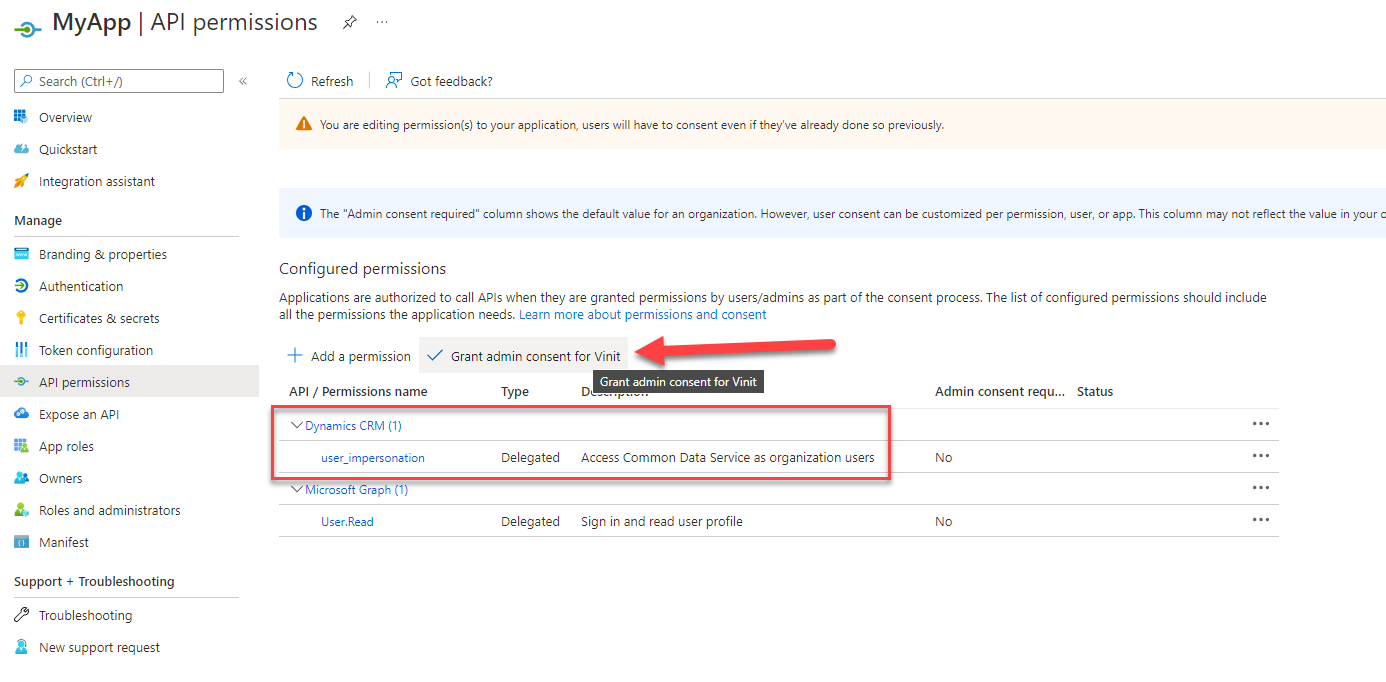
Task: Click the Troubleshooting wrench icon
Action: 21,615
